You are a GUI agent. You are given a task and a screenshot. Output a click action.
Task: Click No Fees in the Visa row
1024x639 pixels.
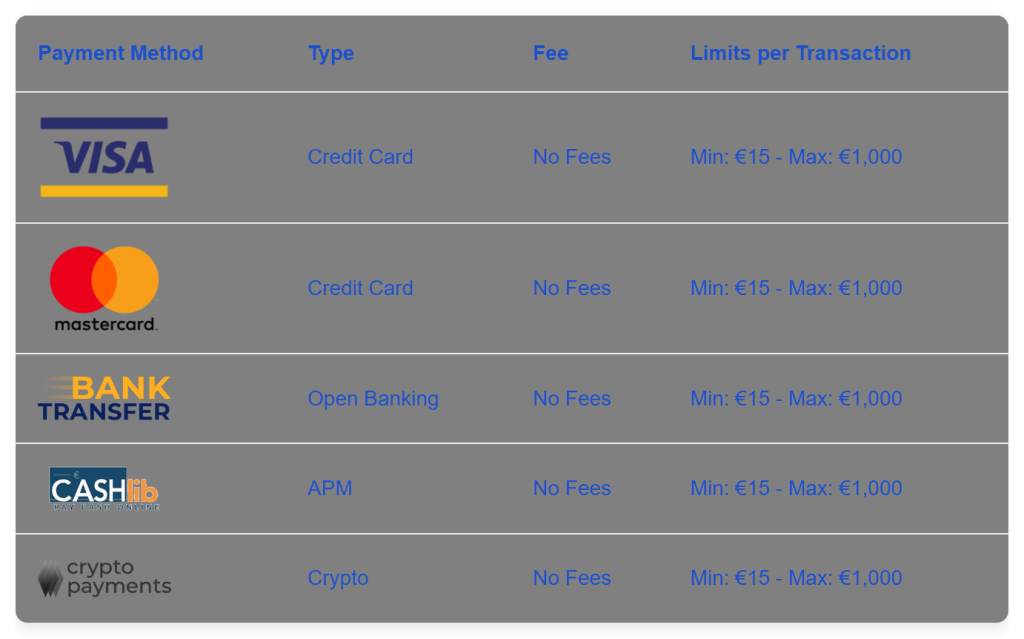click(x=571, y=157)
